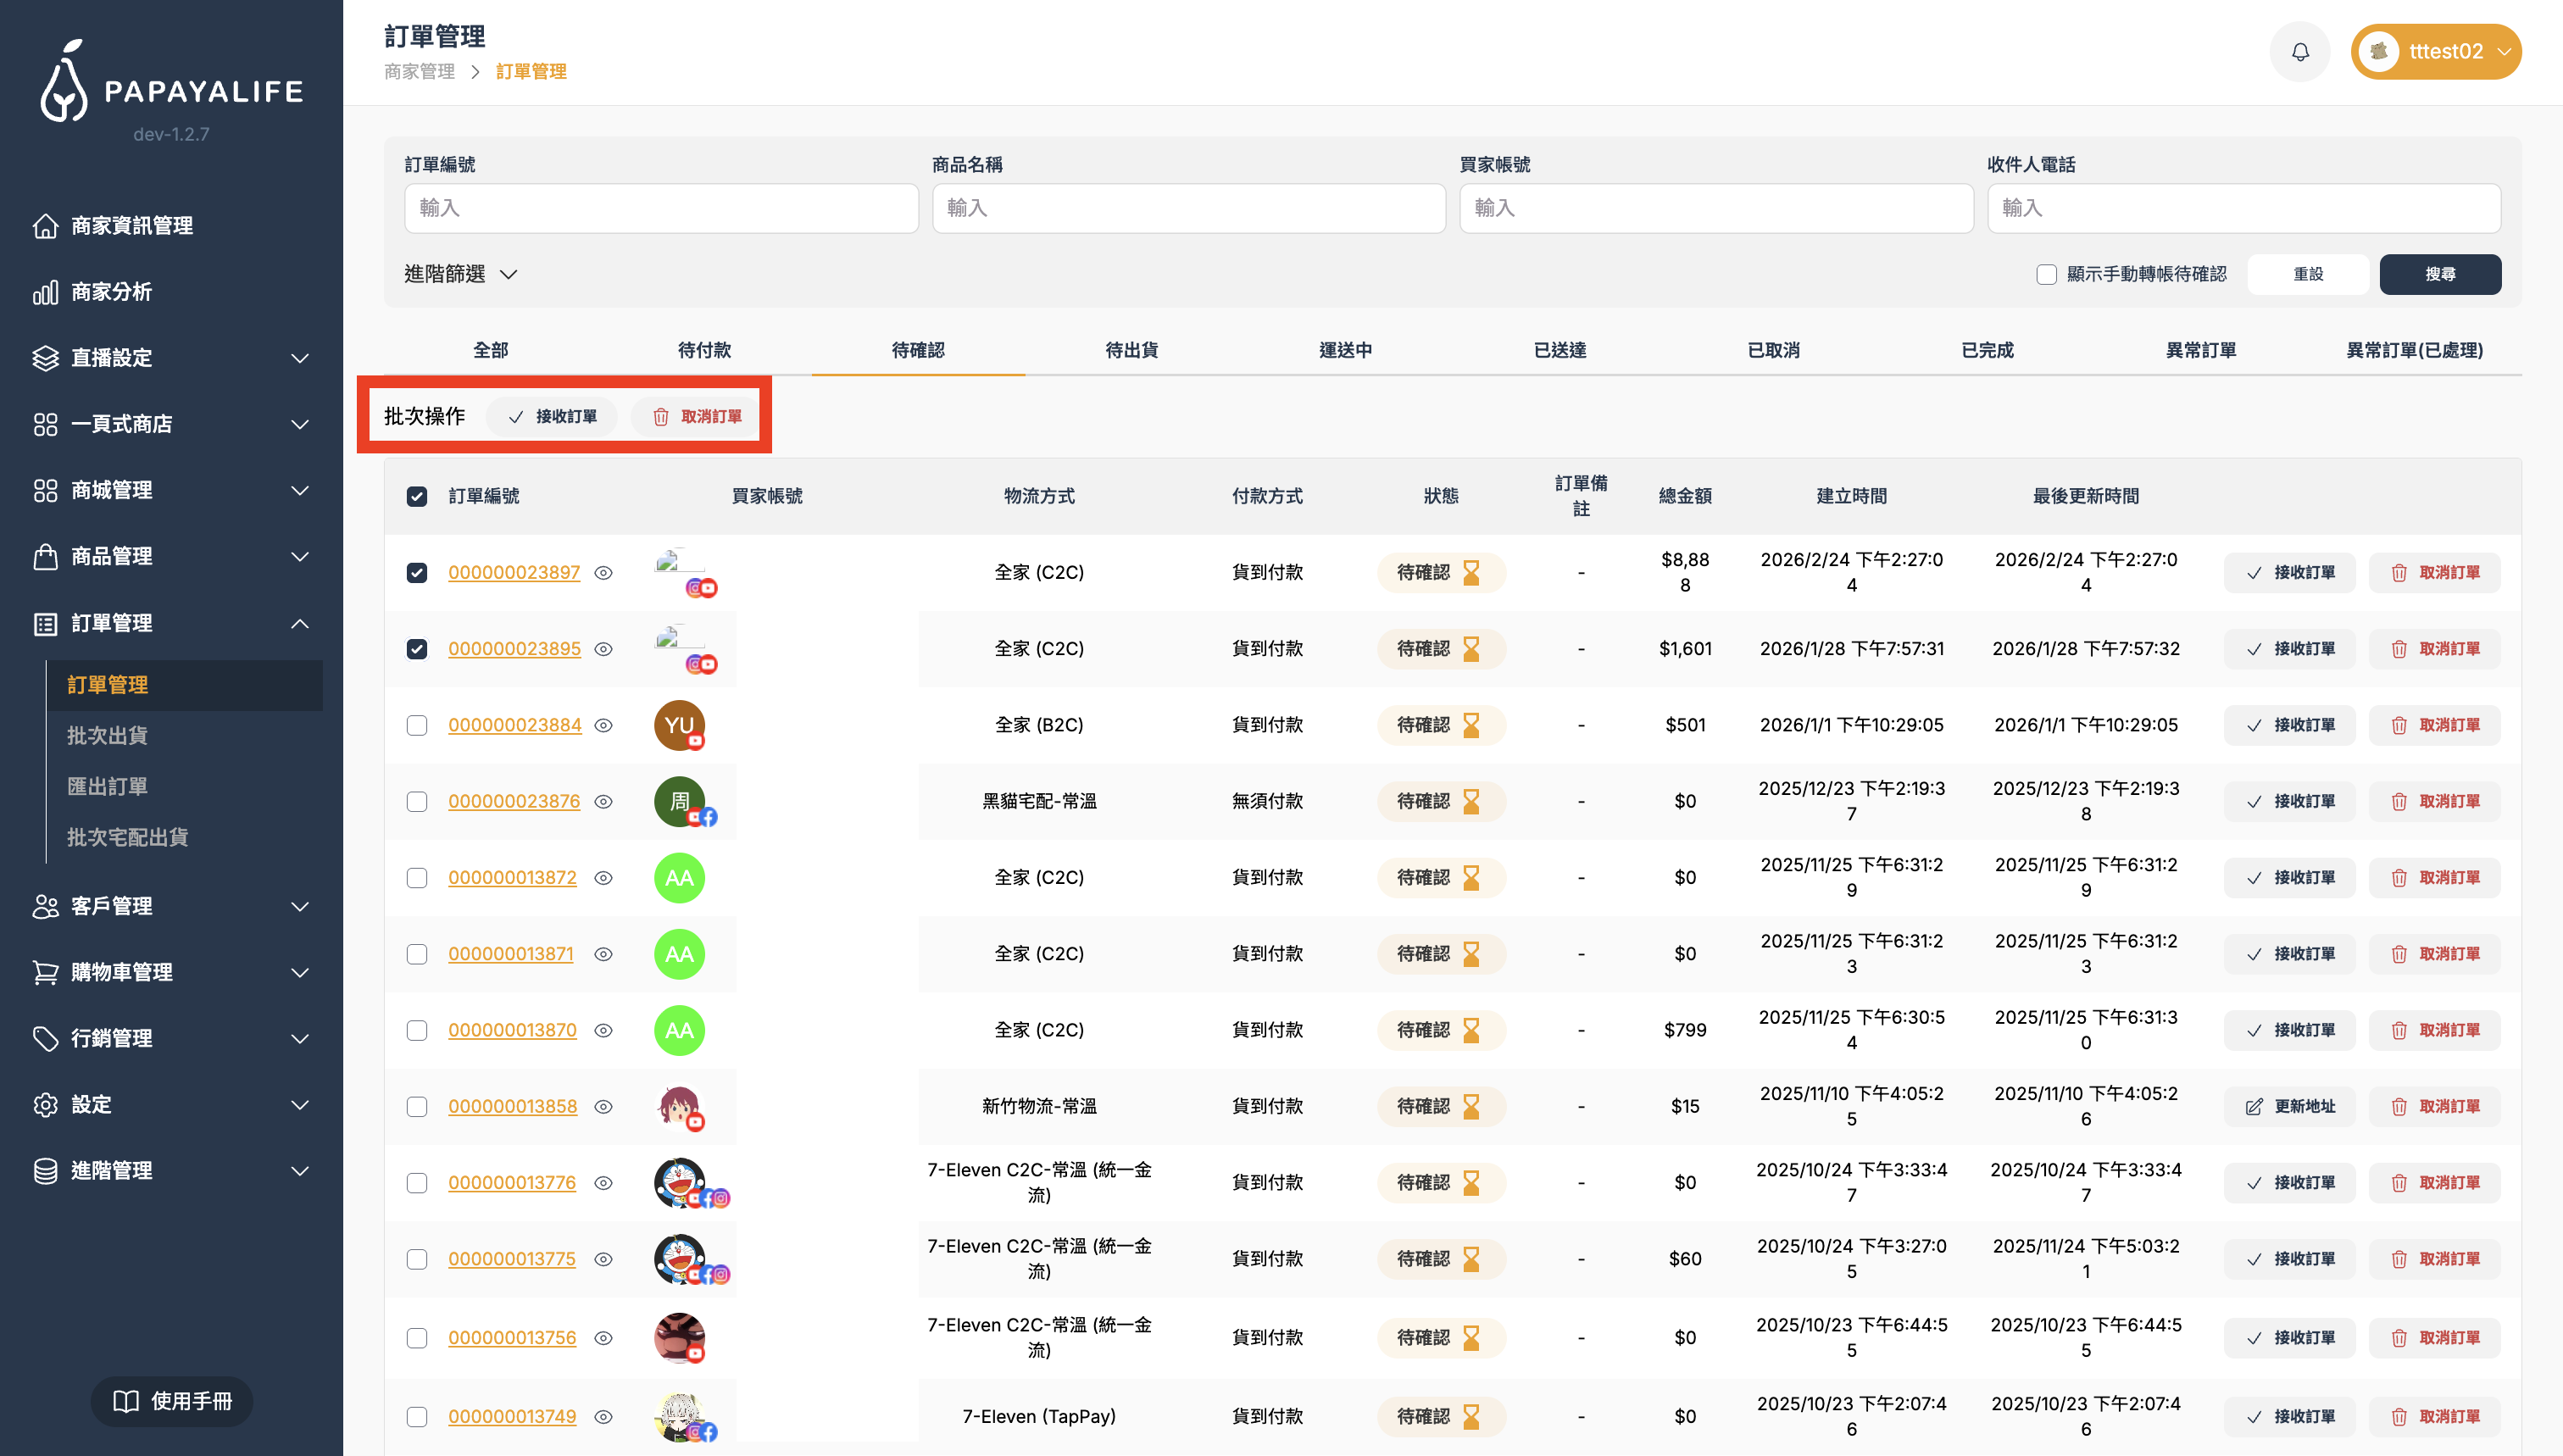Screen dimensions: 2563x1456
Task: Click the eye icon beside order 000000023884
Action: tap(603, 726)
